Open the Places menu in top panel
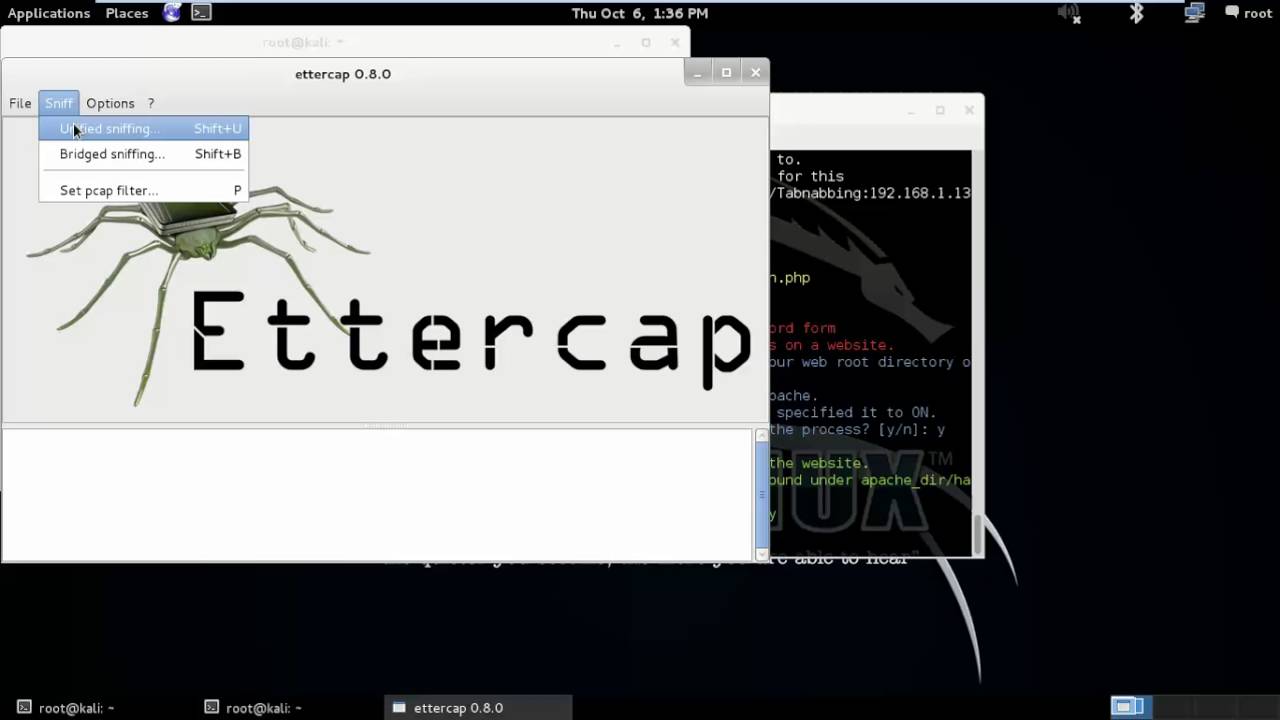The width and height of the screenshot is (1280, 720). click(x=127, y=13)
